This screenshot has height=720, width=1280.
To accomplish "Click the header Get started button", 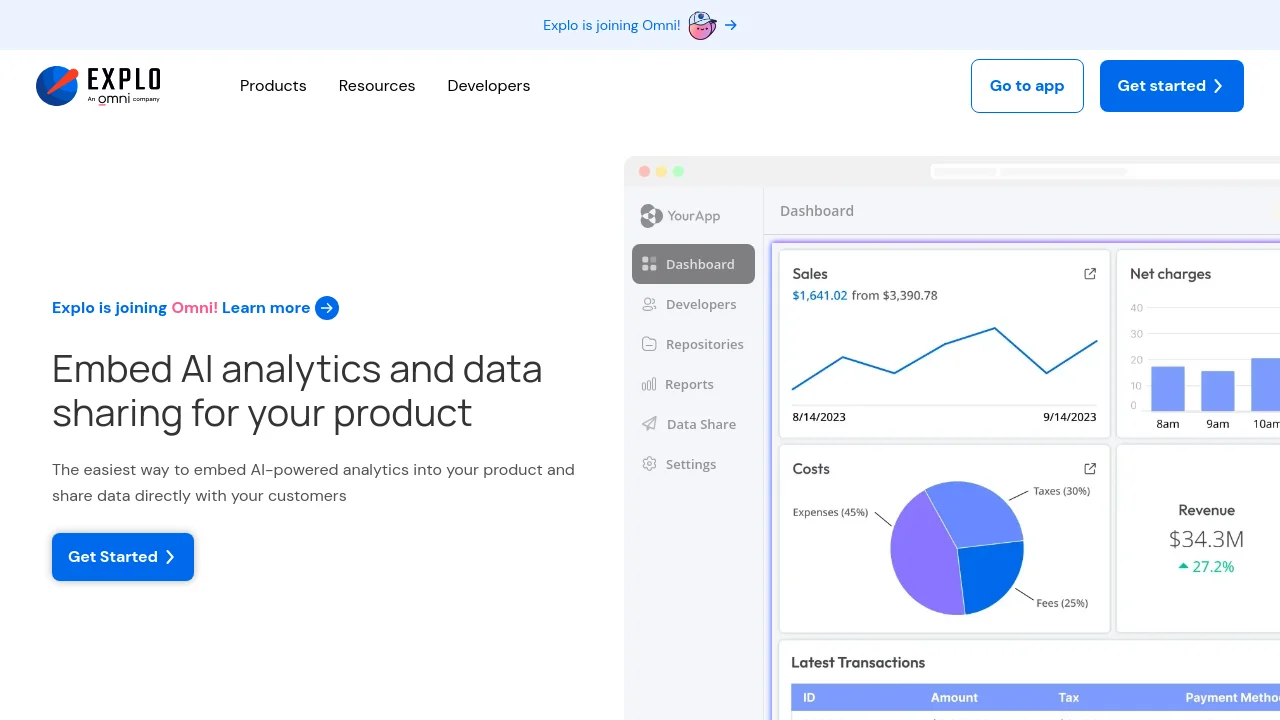I will pyautogui.click(x=1172, y=86).
